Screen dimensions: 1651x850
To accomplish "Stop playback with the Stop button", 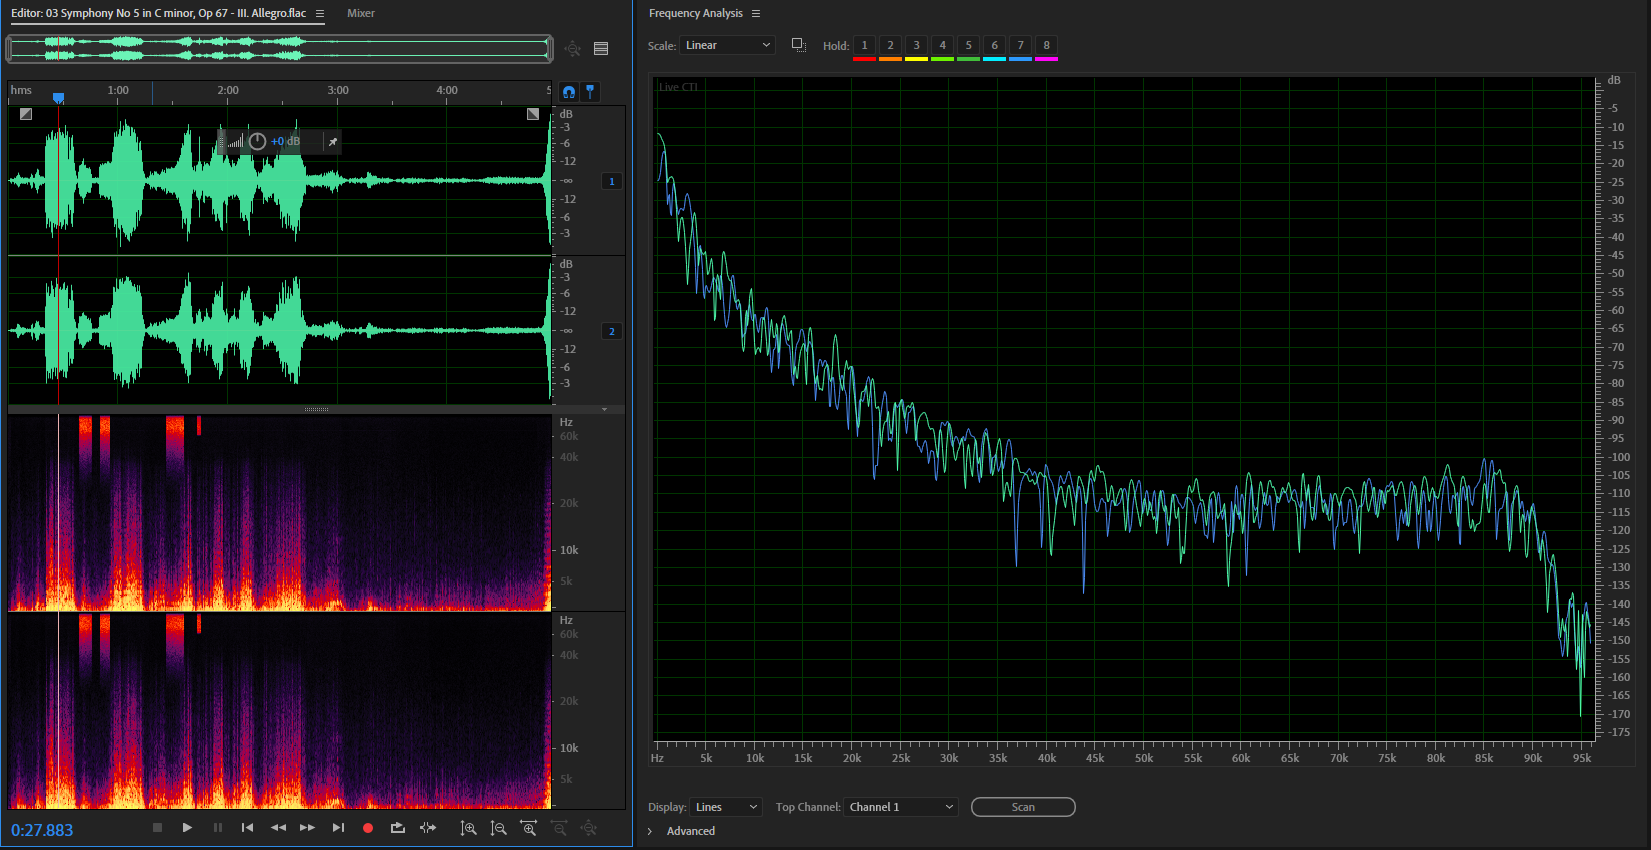I will (157, 828).
